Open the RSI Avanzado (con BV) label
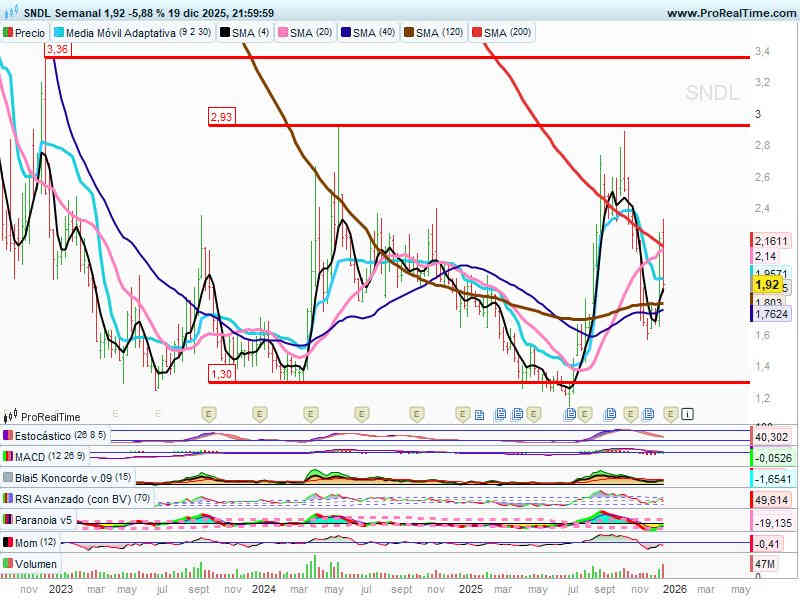Viewport: 800px width, 600px height. coord(70,499)
